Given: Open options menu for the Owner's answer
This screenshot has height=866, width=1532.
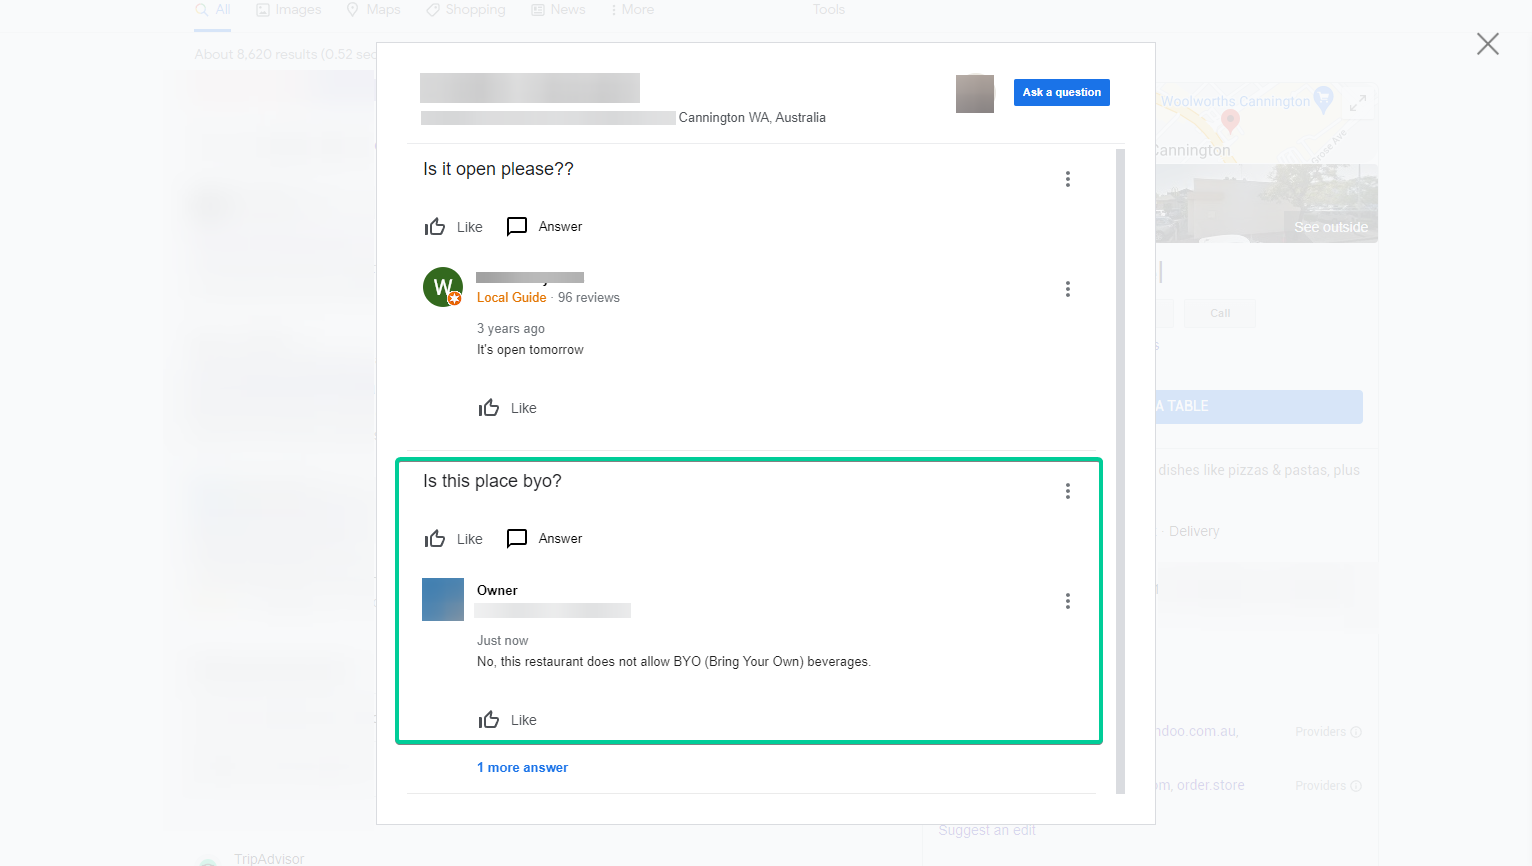Looking at the screenshot, I should [1068, 601].
